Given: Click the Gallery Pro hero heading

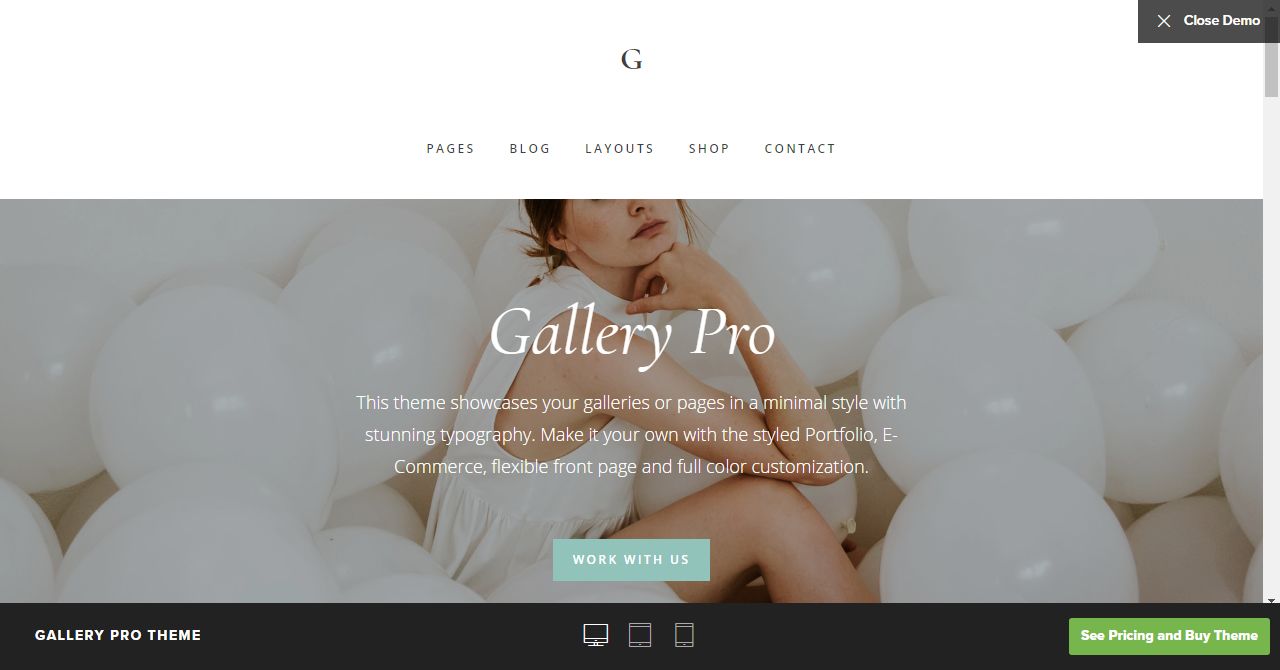Looking at the screenshot, I should (632, 333).
